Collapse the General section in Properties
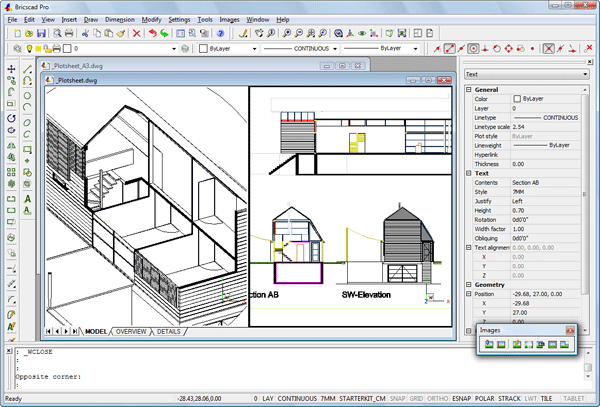The height and width of the screenshot is (407, 600). [469, 90]
